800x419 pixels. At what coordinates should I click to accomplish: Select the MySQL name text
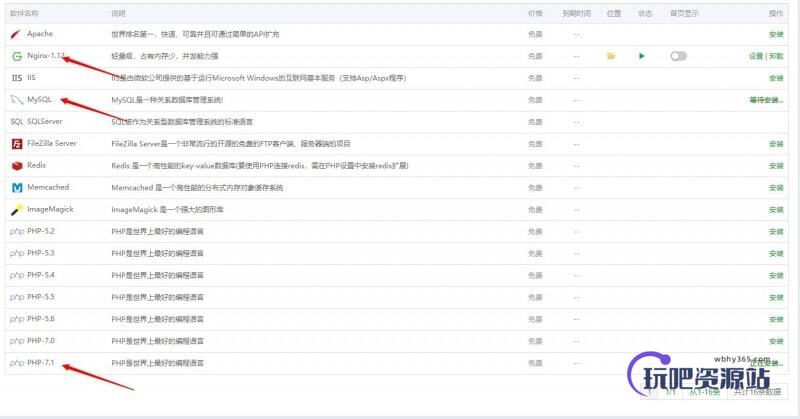(x=39, y=100)
